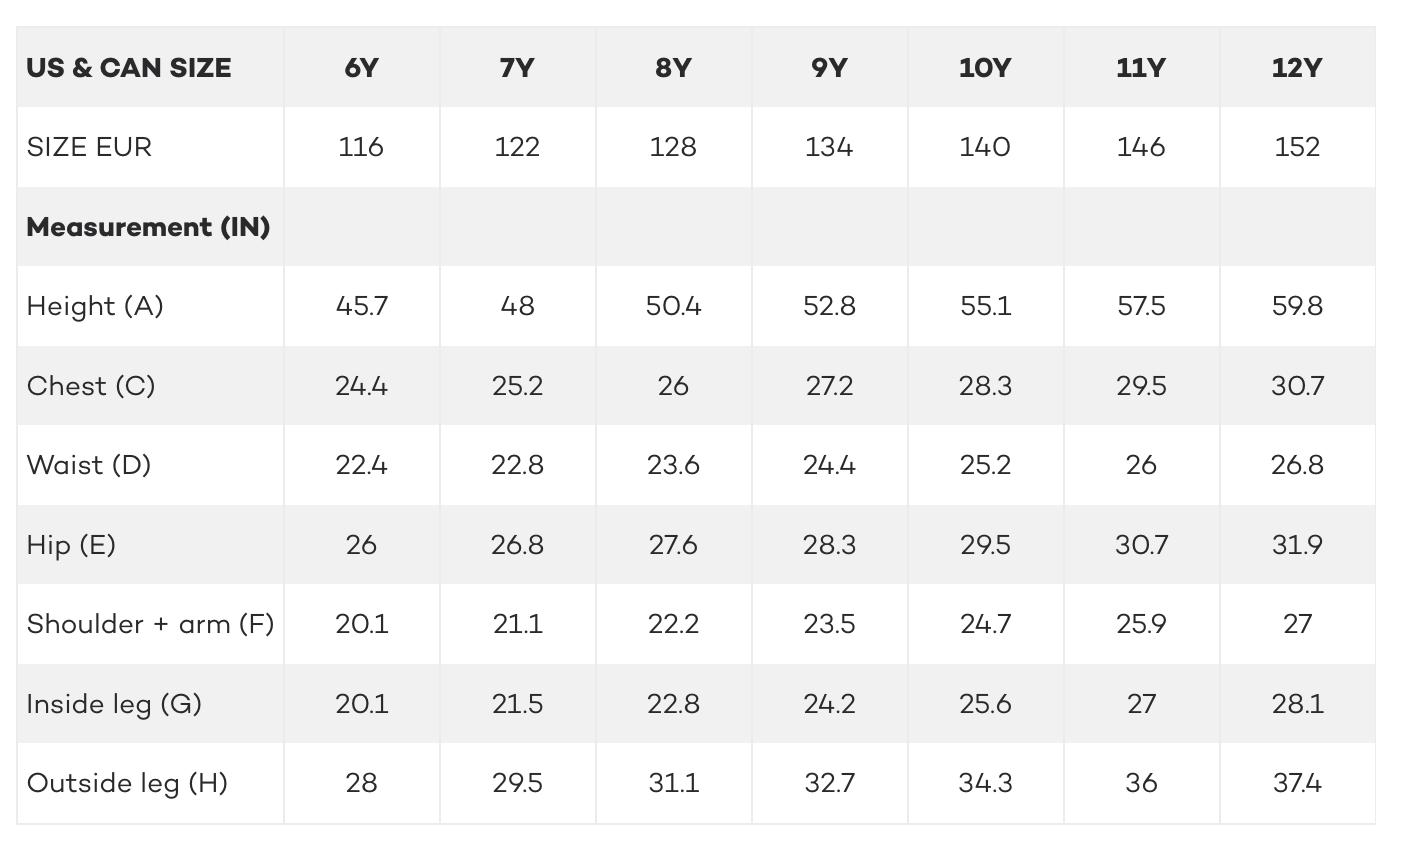Click the Shoulder + arm (F) label
The height and width of the screenshot is (846, 1402).
point(150,624)
